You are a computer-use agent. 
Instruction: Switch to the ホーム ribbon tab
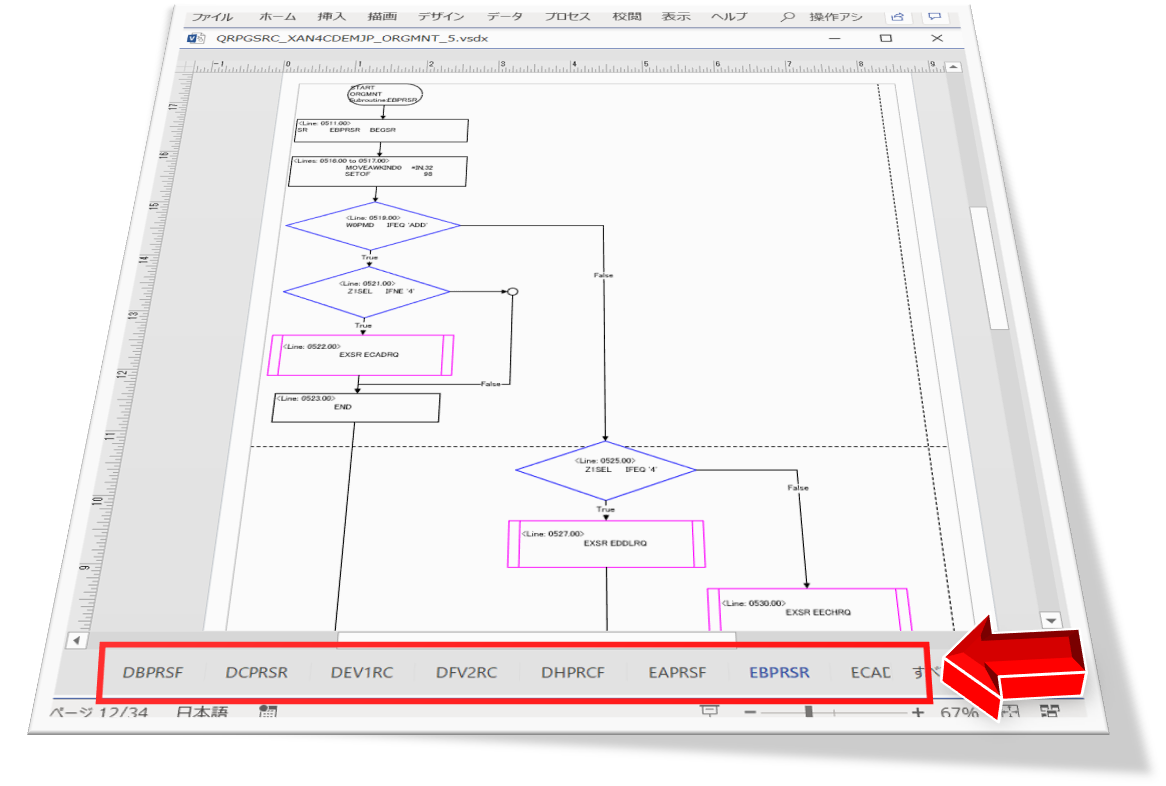tap(278, 16)
